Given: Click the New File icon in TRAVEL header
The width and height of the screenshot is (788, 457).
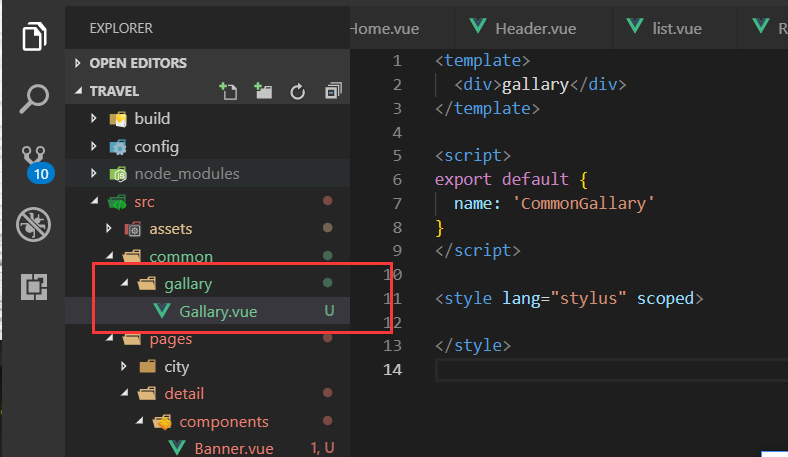Looking at the screenshot, I should [x=228, y=91].
